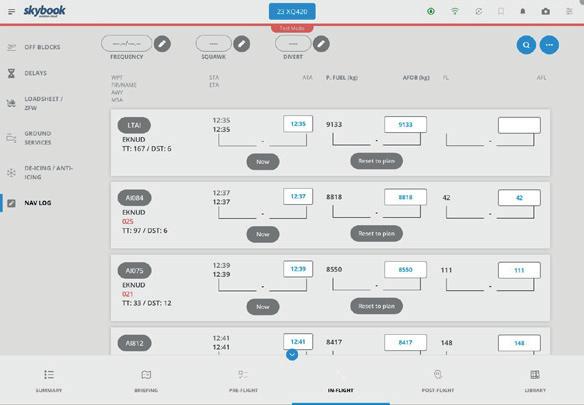The width and height of the screenshot is (584, 405).
Task: Switch to the Post Flight tab
Action: point(438,380)
